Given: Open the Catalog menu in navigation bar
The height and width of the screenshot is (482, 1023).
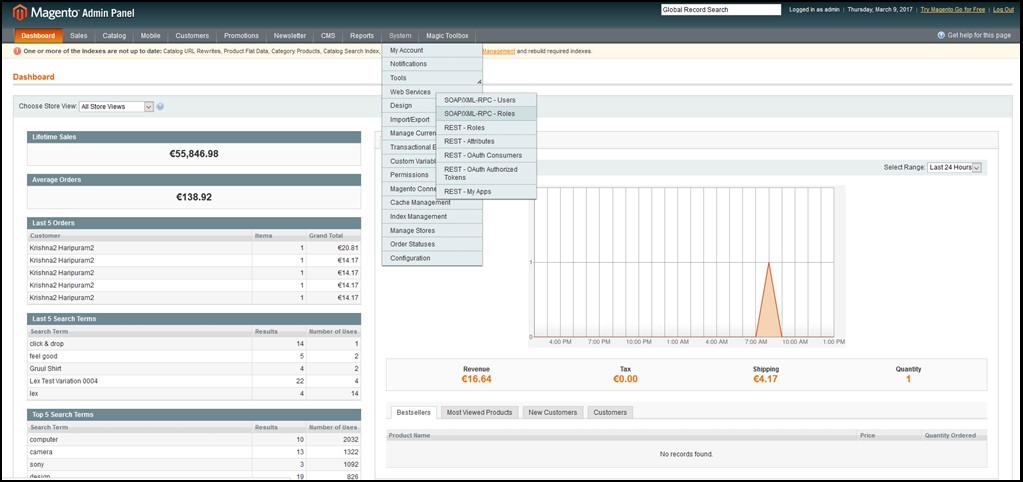Looking at the screenshot, I should (x=114, y=35).
